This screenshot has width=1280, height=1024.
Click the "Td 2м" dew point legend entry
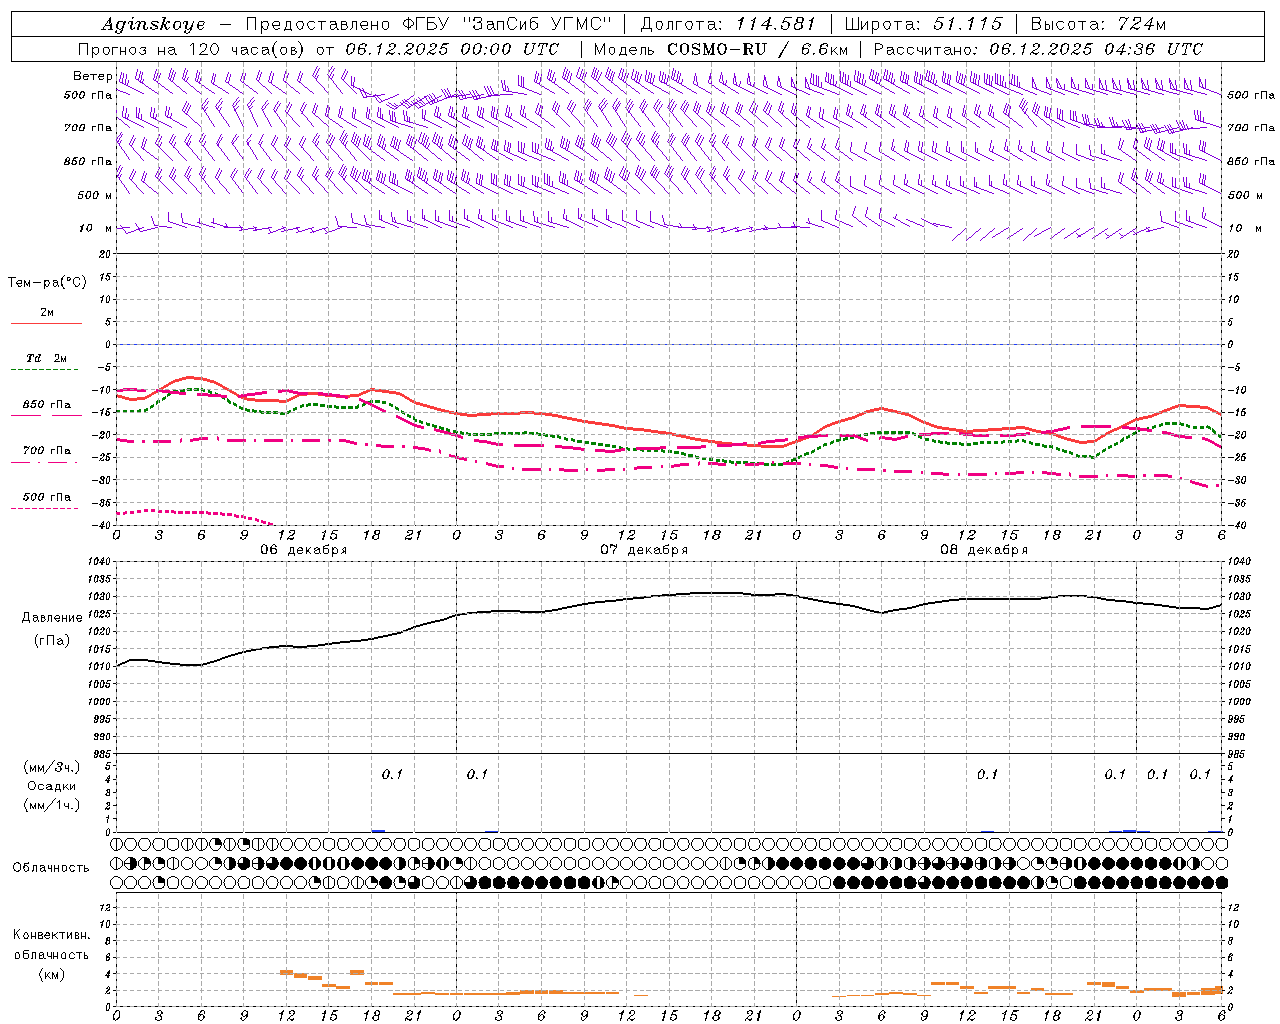(x=47, y=358)
